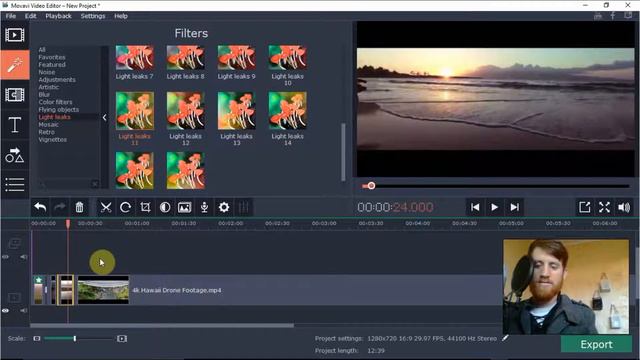This screenshot has height=360, width=640.
Task: Skip to previous frame
Action: 475,207
